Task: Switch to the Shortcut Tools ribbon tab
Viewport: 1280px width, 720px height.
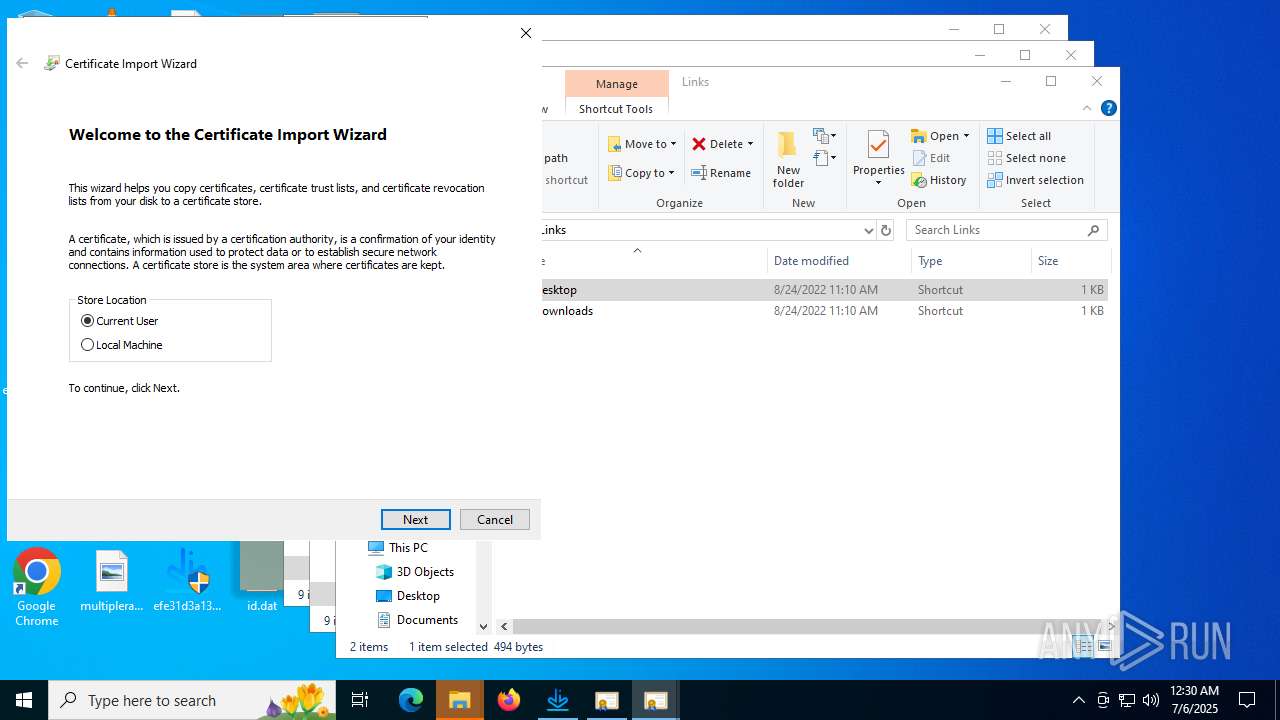Action: pos(616,109)
